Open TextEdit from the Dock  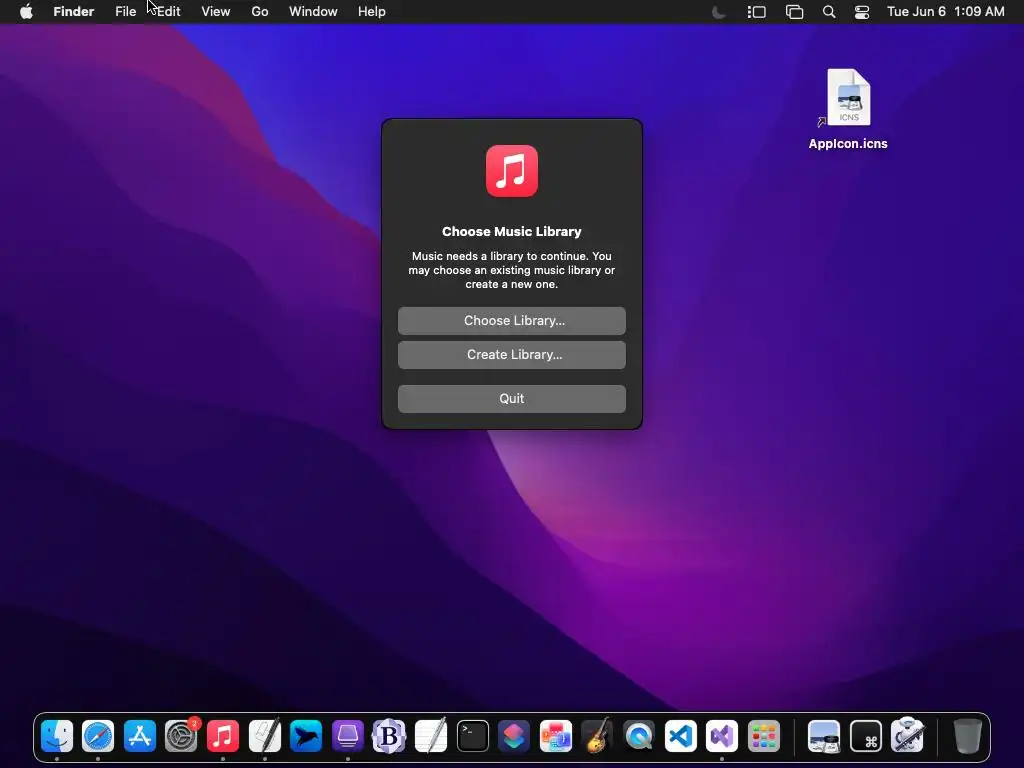[431, 736]
